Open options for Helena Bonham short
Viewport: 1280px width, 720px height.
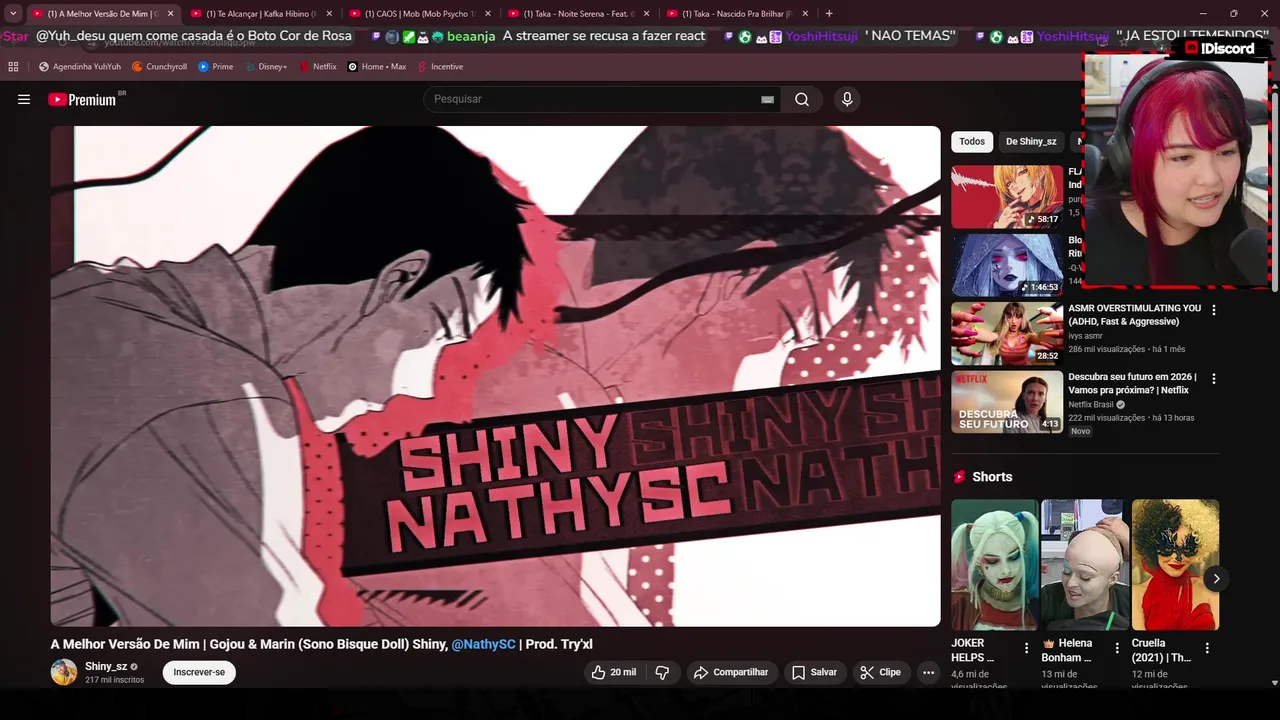point(1117,648)
